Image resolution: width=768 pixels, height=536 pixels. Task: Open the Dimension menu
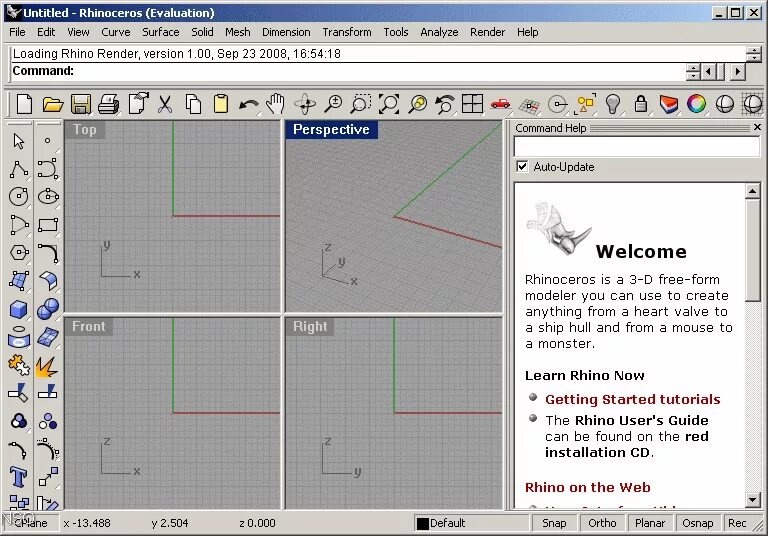[286, 32]
